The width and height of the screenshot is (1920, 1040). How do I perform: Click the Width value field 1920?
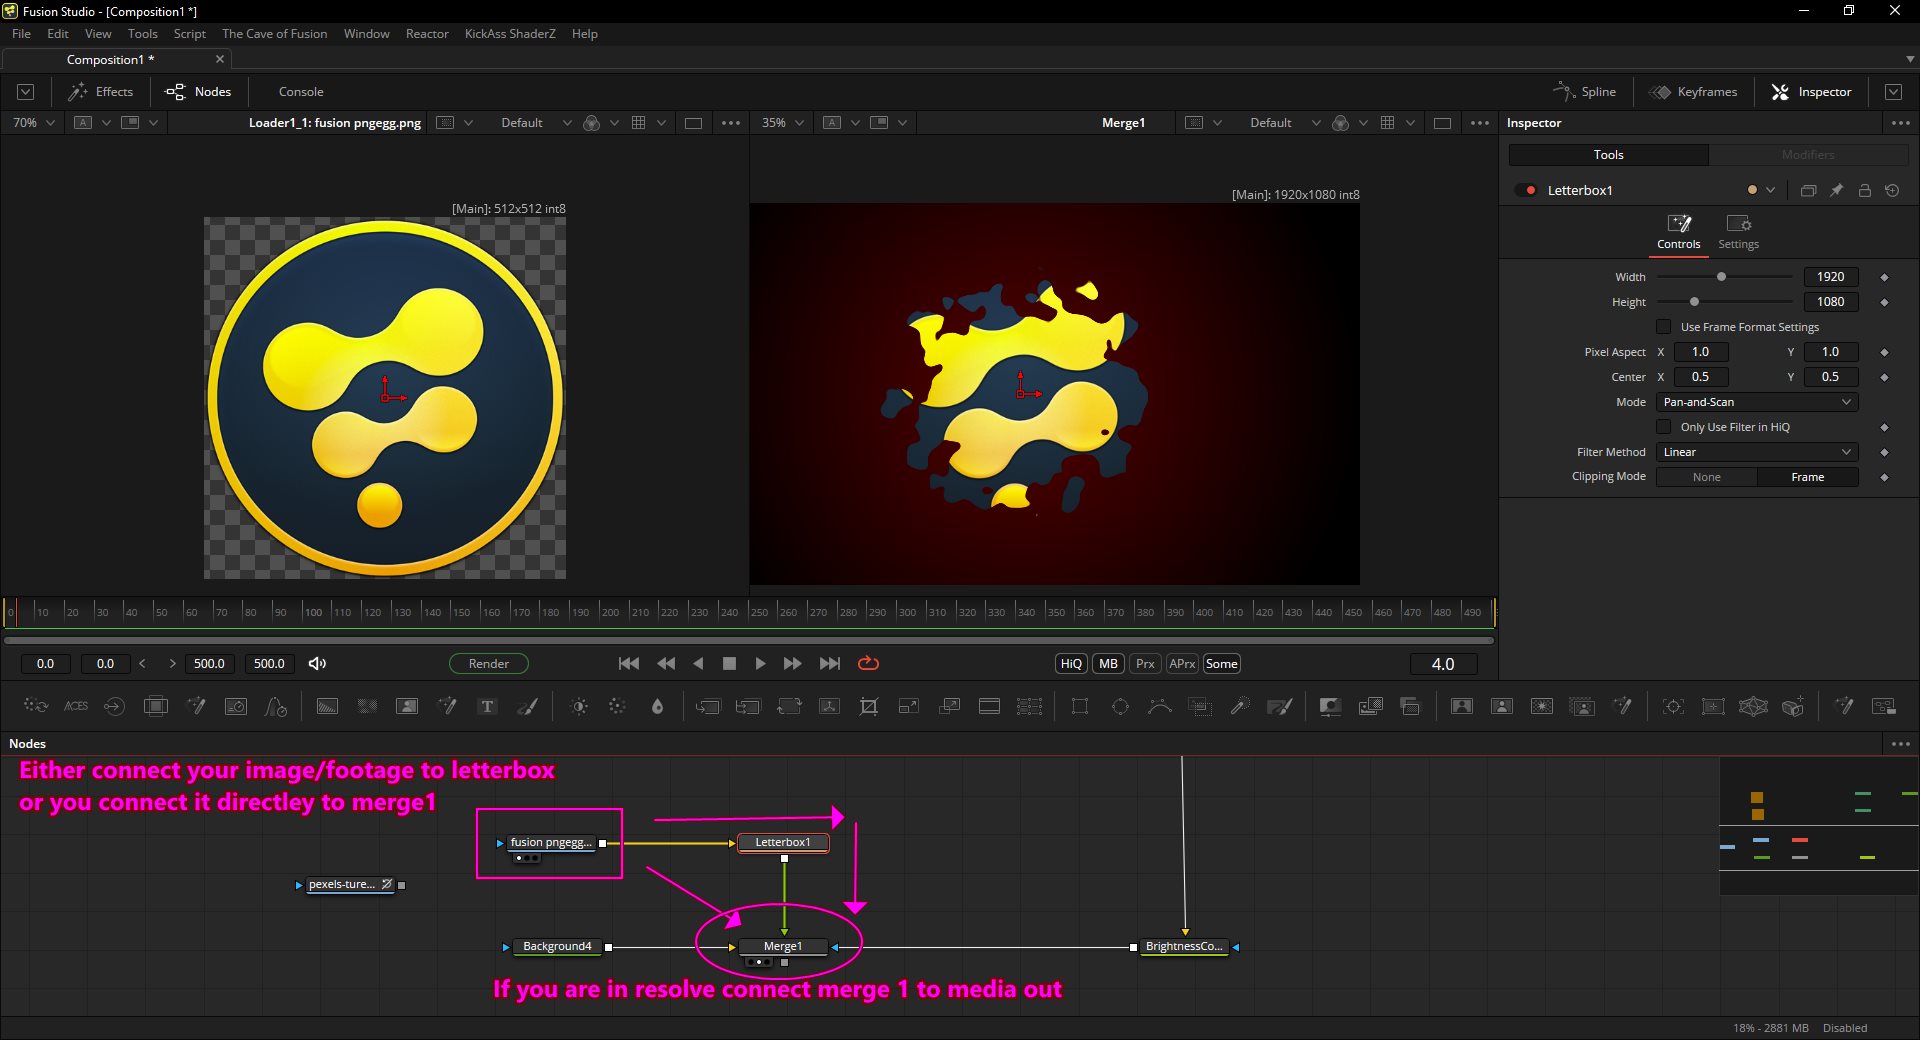pos(1830,277)
